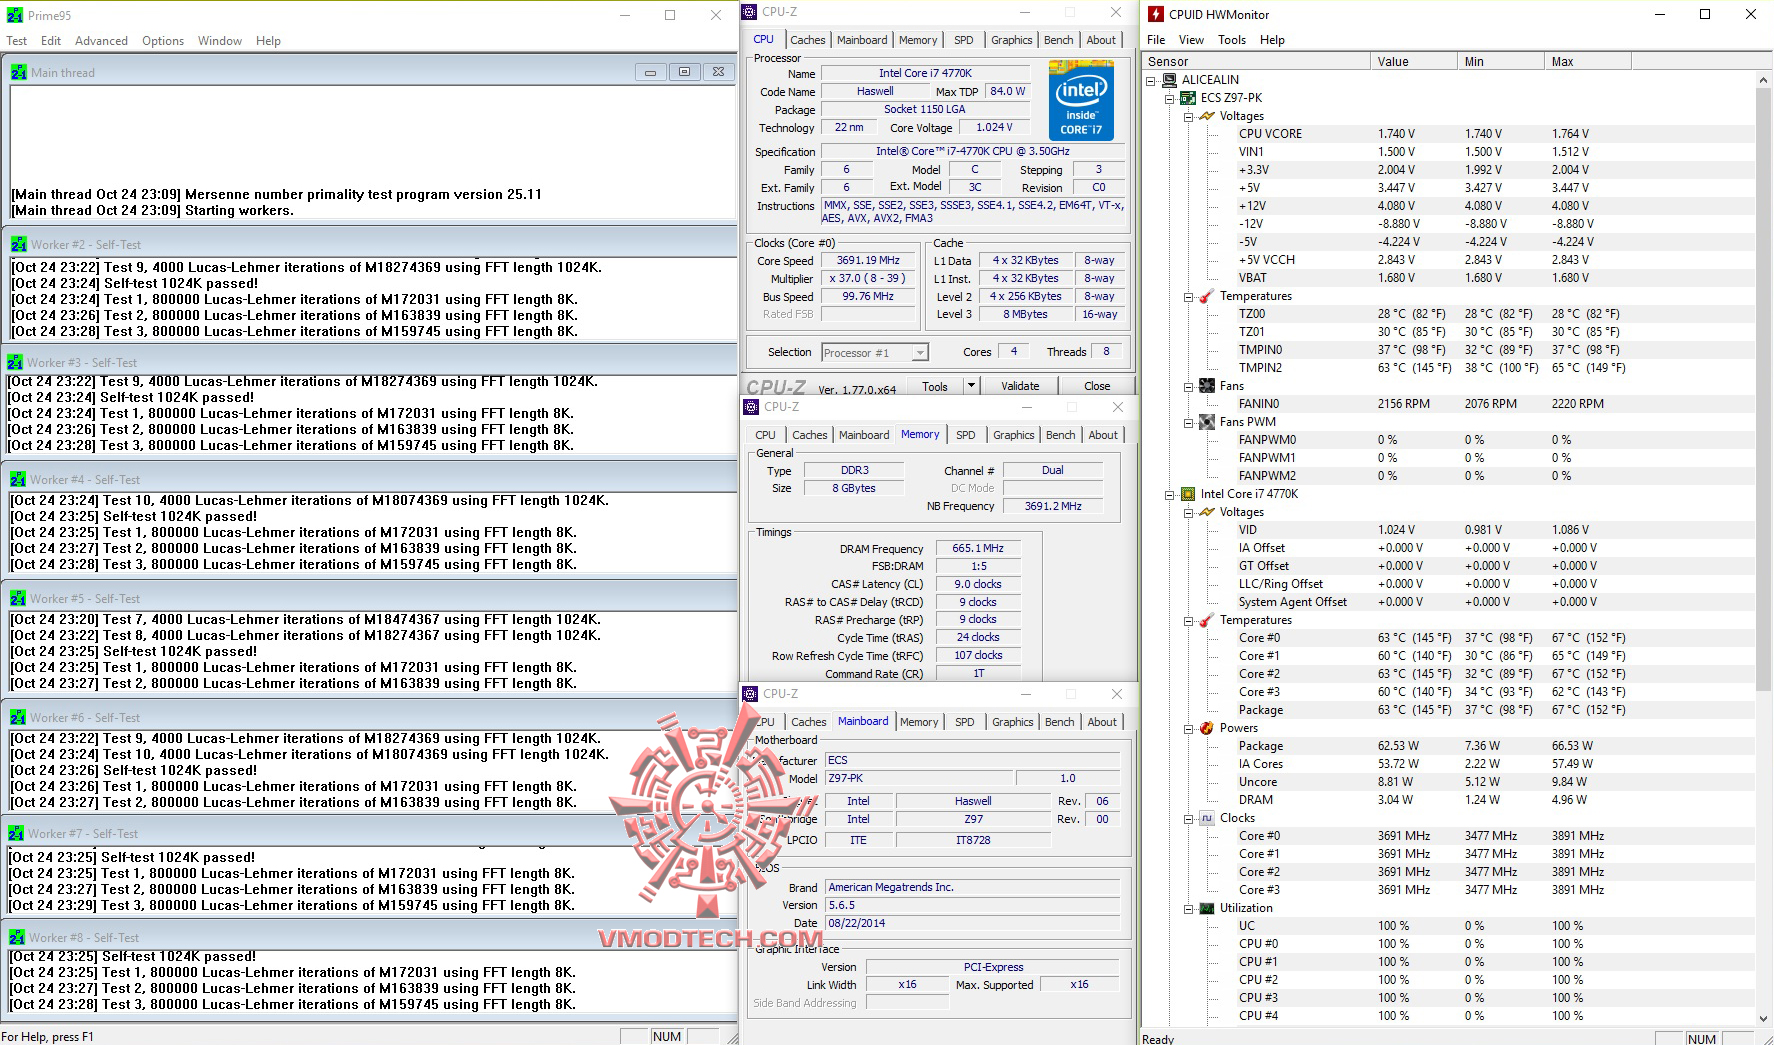Click the CPUID HWMonitor title bar lightning icon

pyautogui.click(x=1156, y=14)
